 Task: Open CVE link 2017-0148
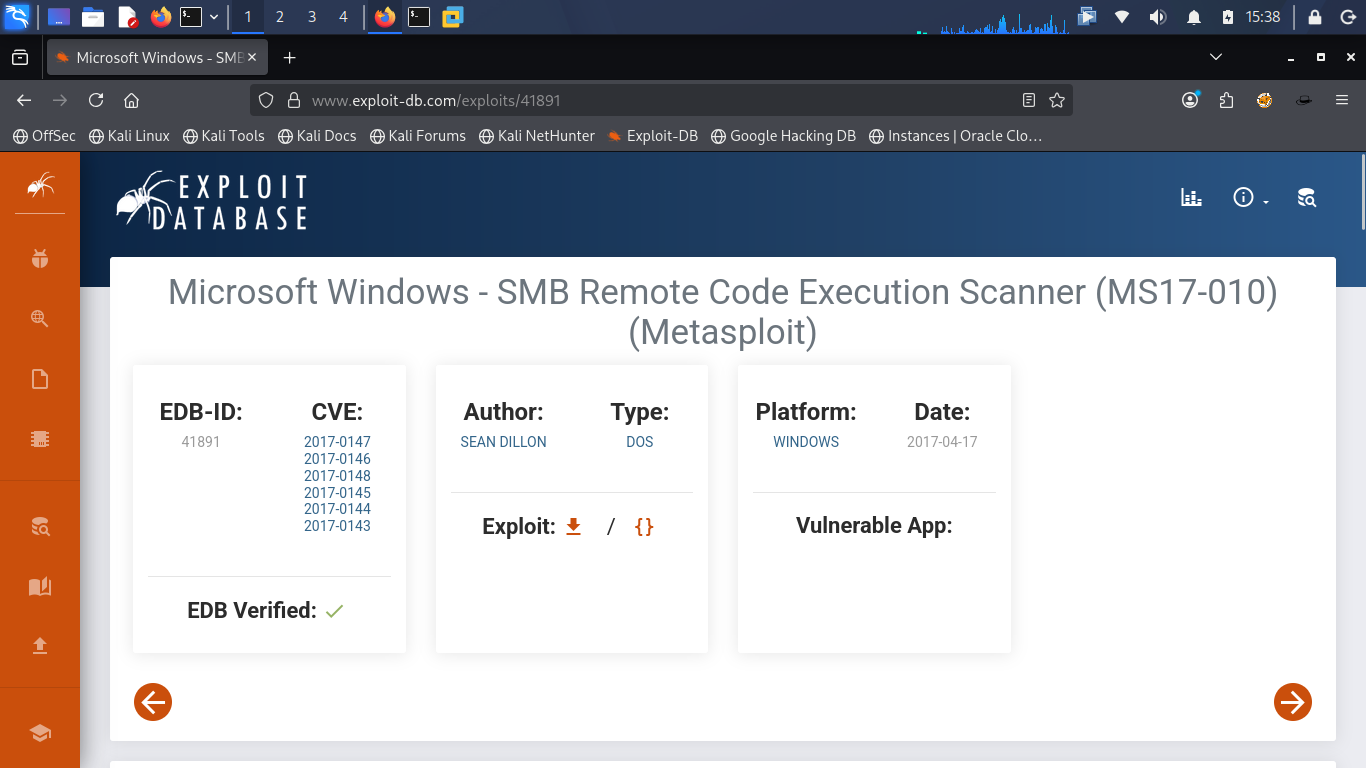pos(337,476)
